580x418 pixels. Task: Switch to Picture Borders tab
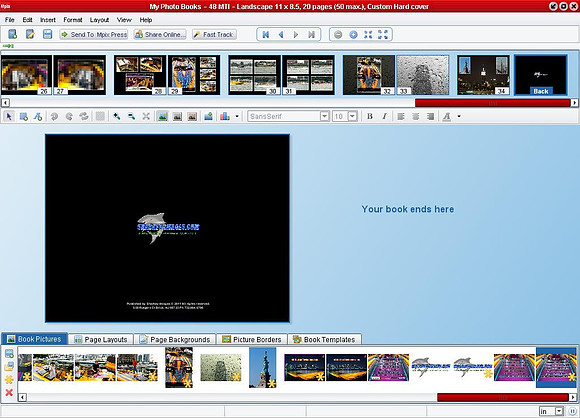[252, 339]
